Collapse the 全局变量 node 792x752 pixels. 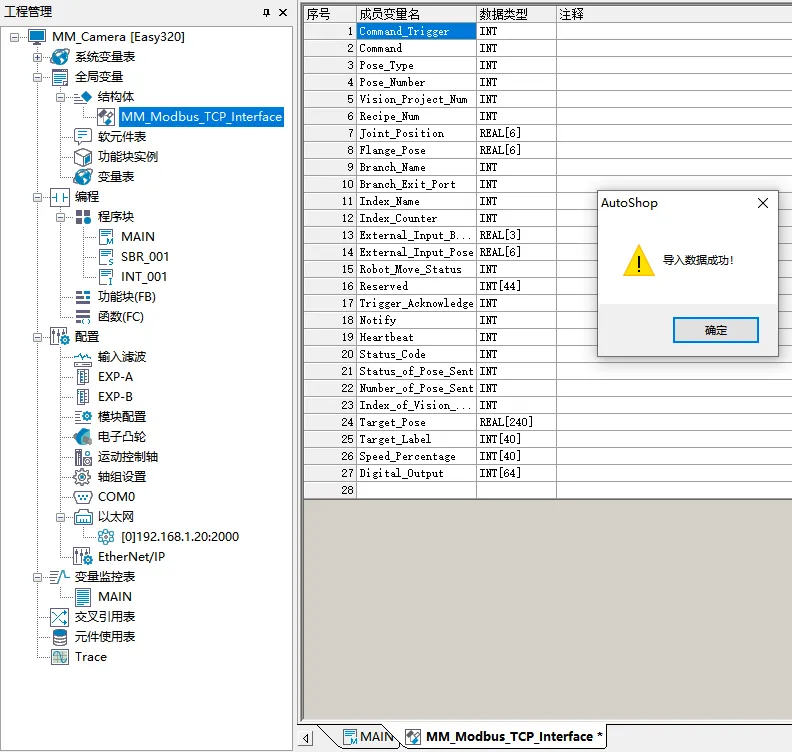37,77
